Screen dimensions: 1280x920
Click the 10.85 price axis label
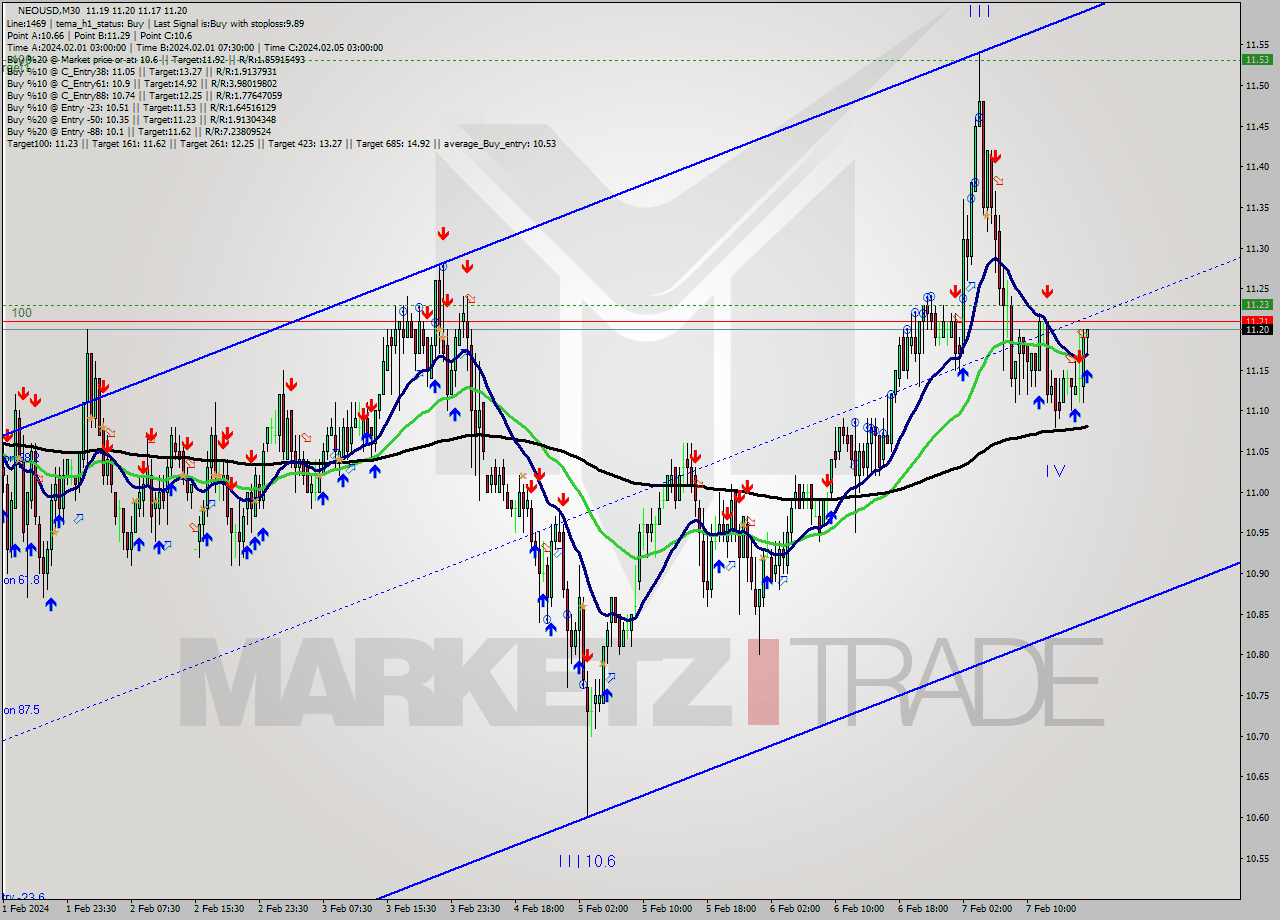coord(1257,614)
